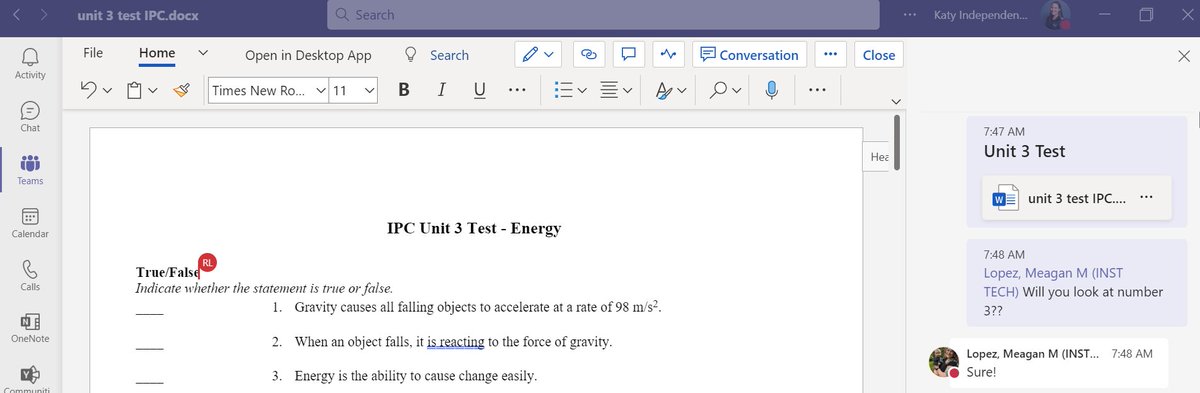The width and height of the screenshot is (1200, 393).
Task: Select the Home ribbon tab
Action: pos(157,53)
